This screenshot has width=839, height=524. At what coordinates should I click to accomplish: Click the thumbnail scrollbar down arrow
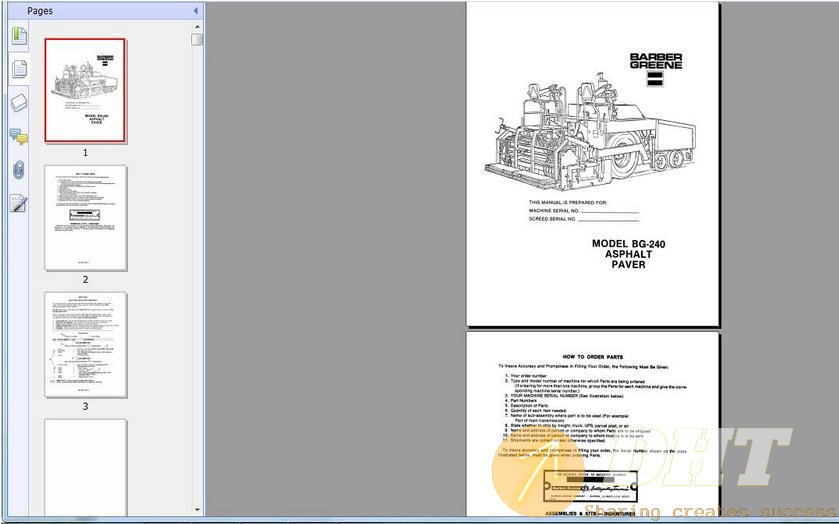pyautogui.click(x=197, y=510)
